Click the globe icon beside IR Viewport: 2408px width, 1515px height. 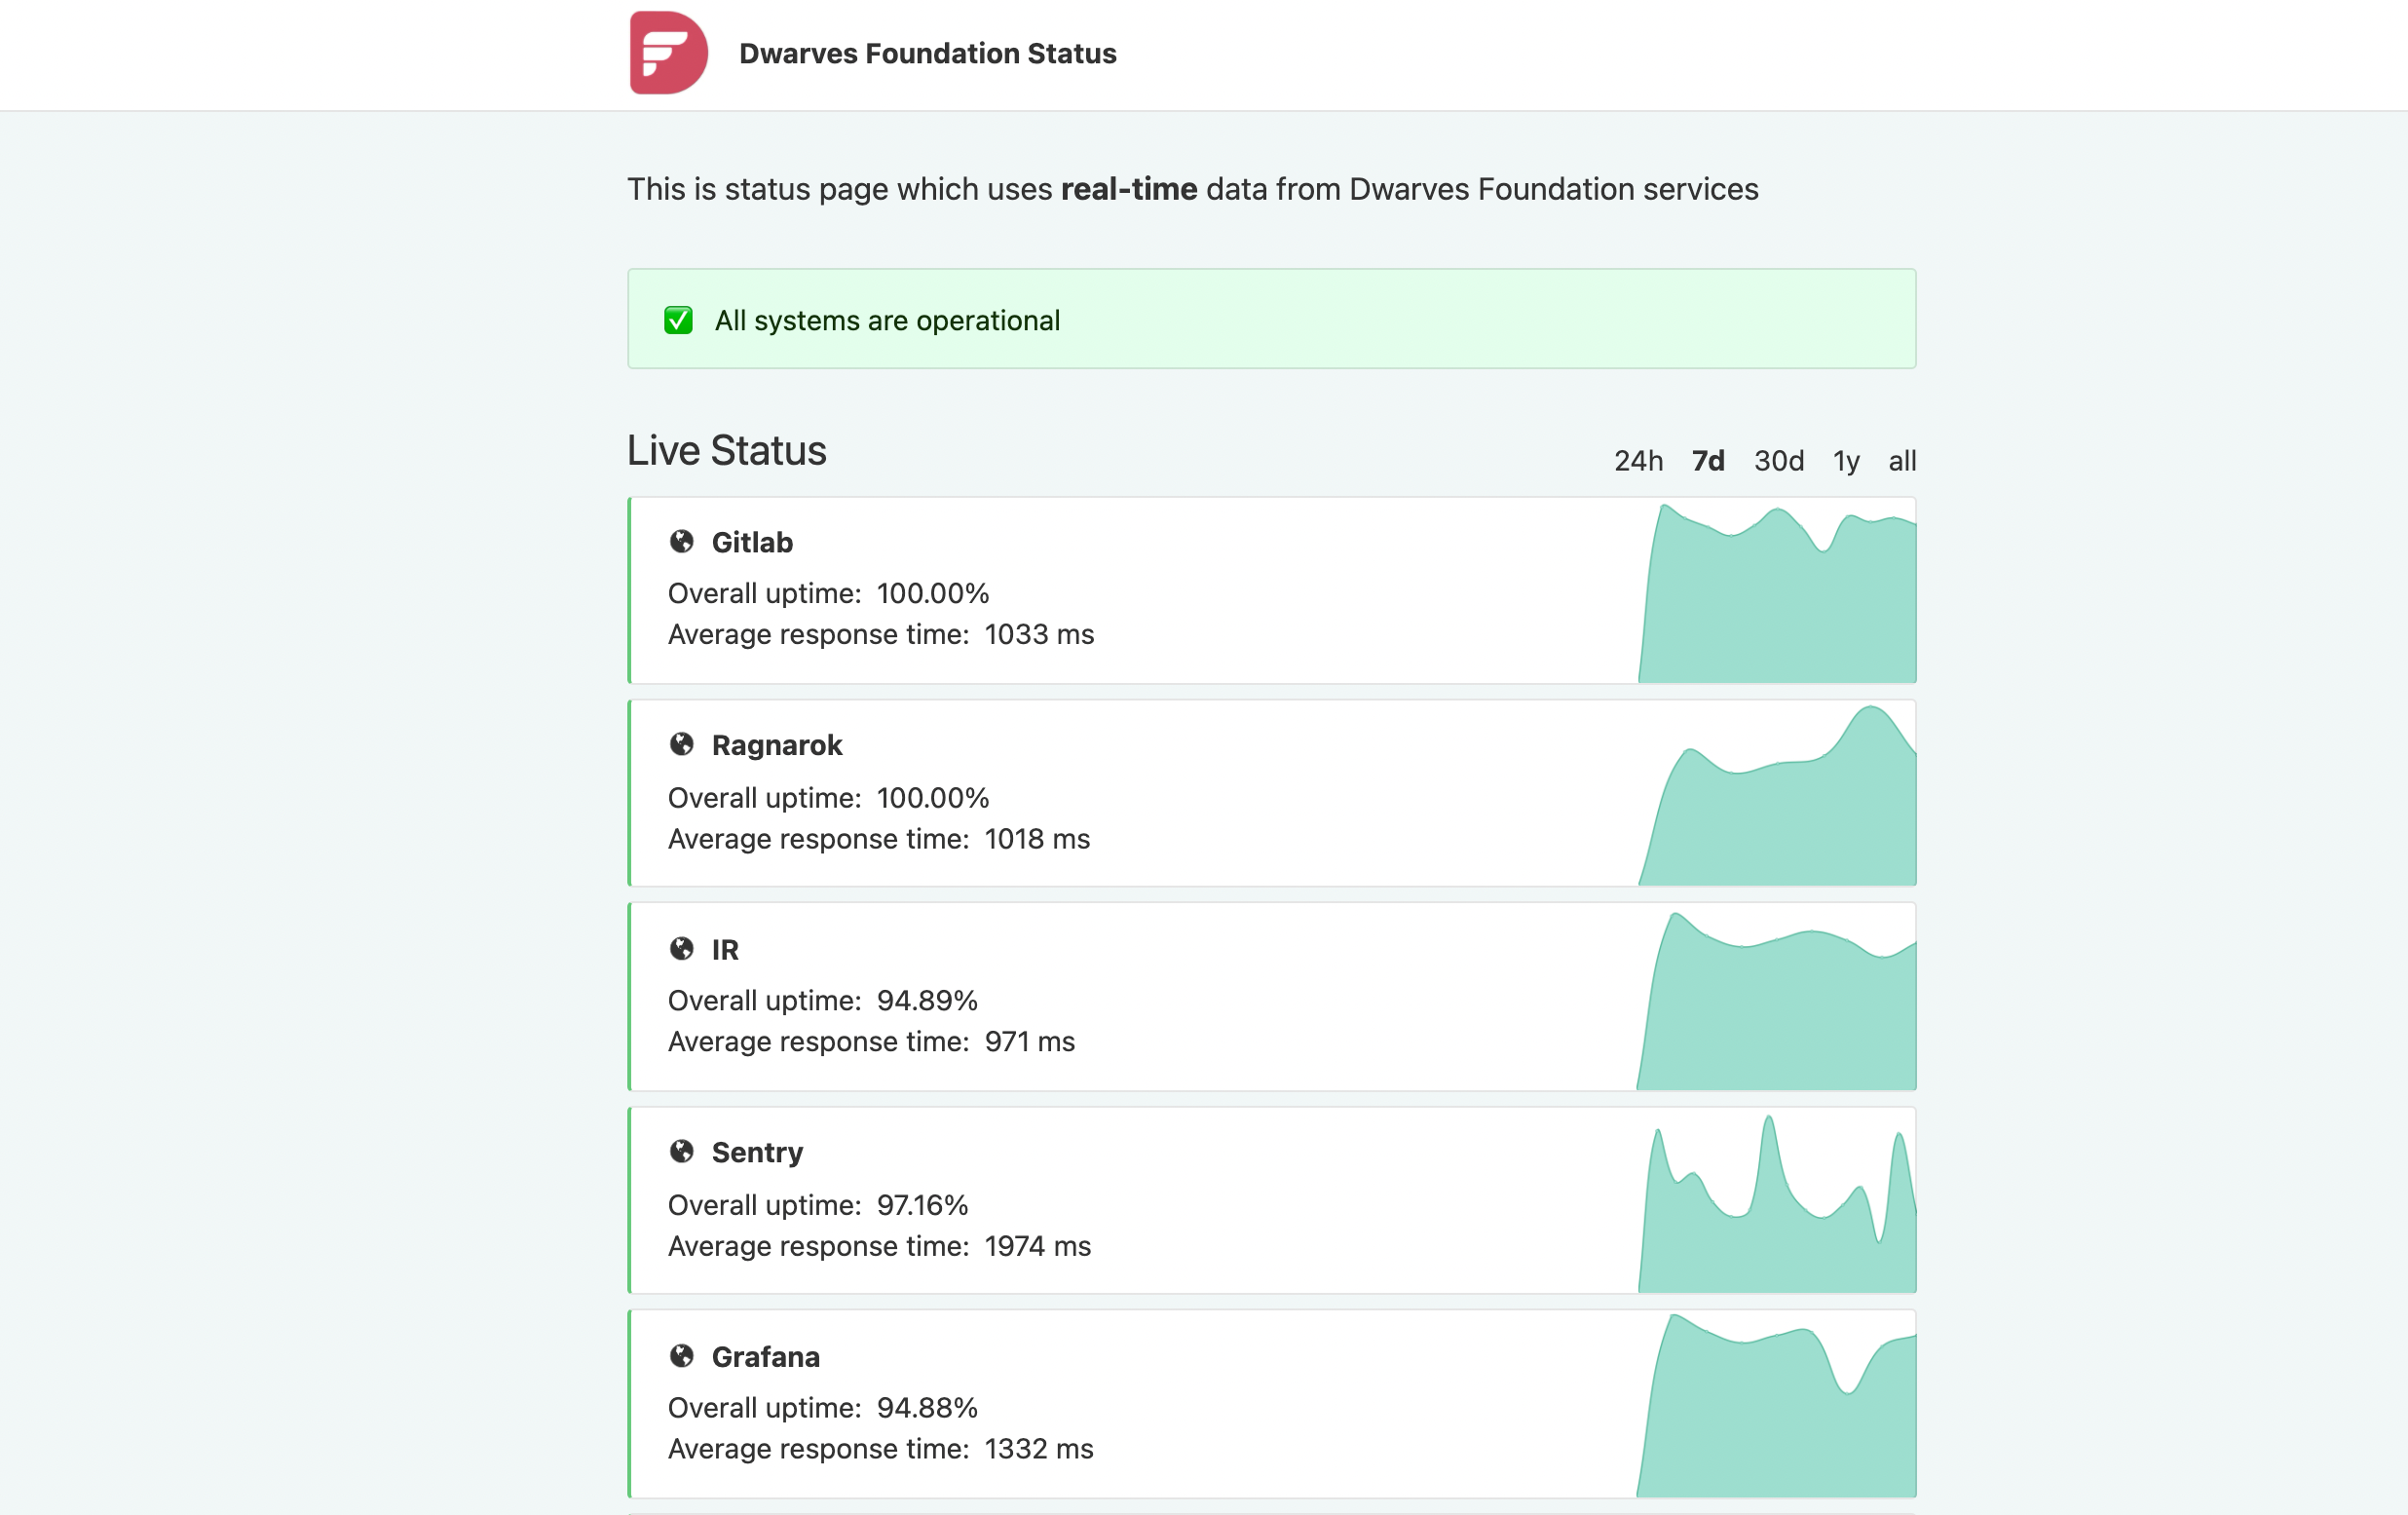[682, 949]
